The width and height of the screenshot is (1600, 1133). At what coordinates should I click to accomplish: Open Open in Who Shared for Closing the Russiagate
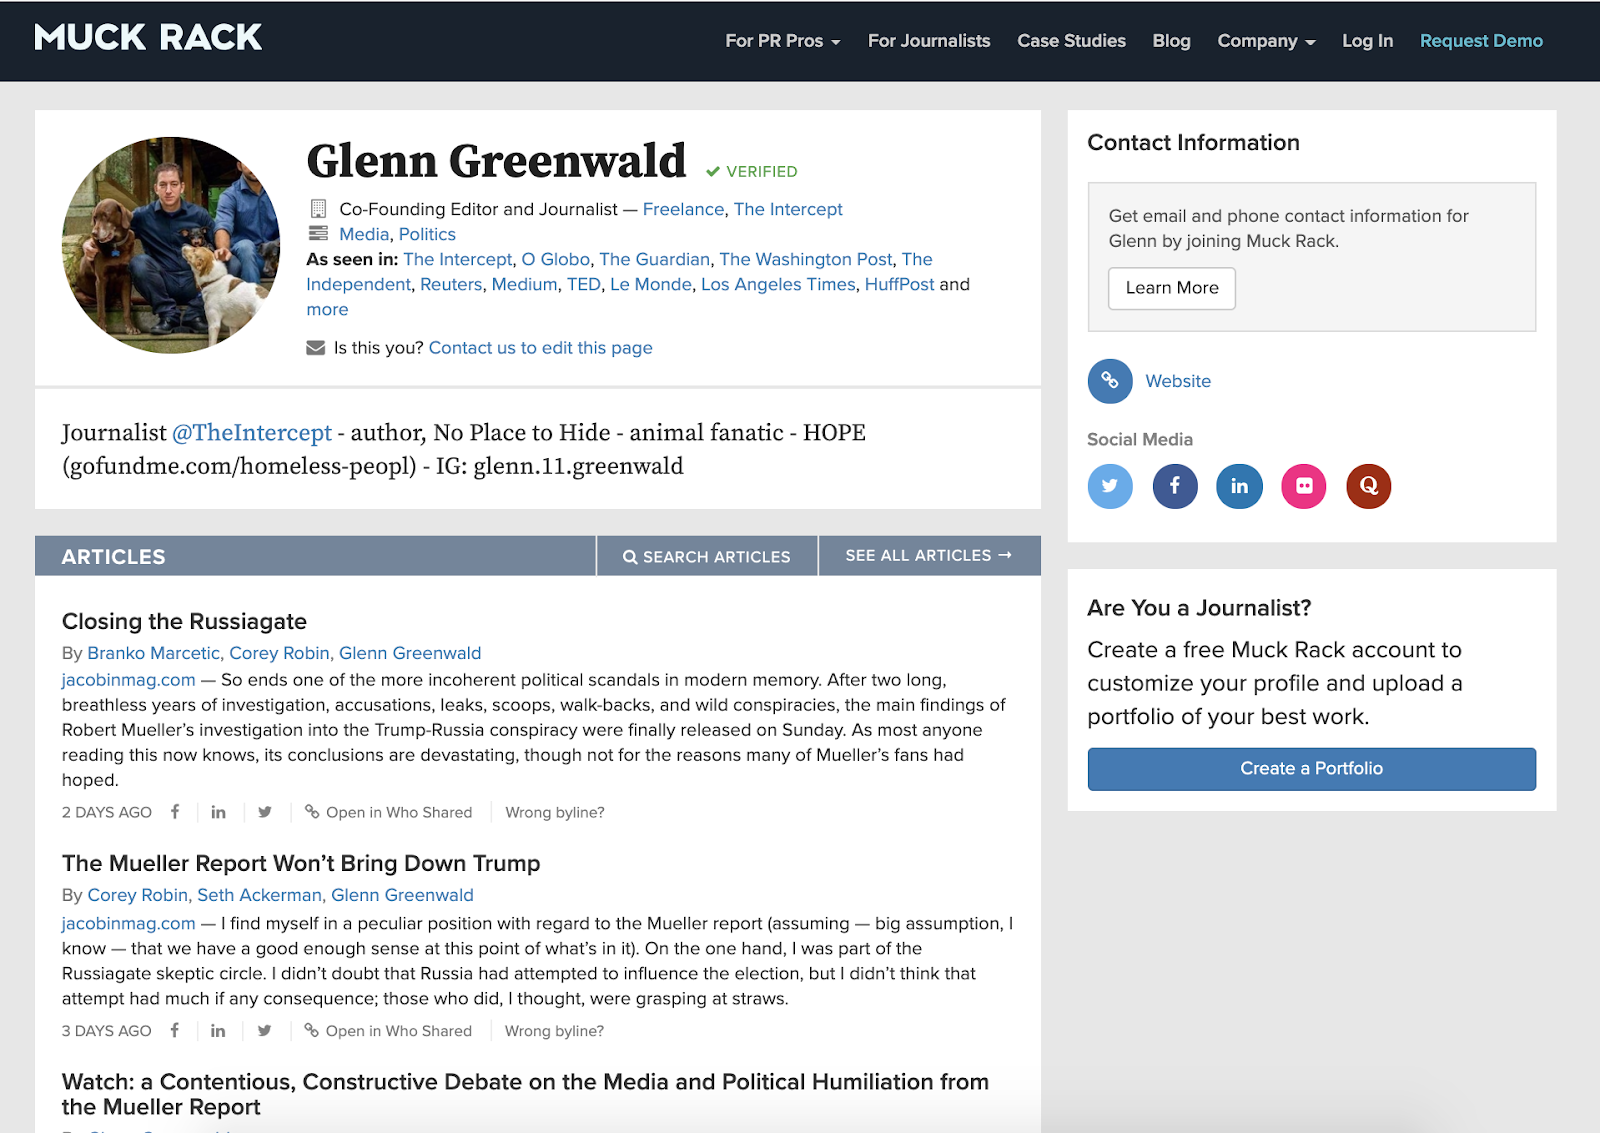pos(388,812)
